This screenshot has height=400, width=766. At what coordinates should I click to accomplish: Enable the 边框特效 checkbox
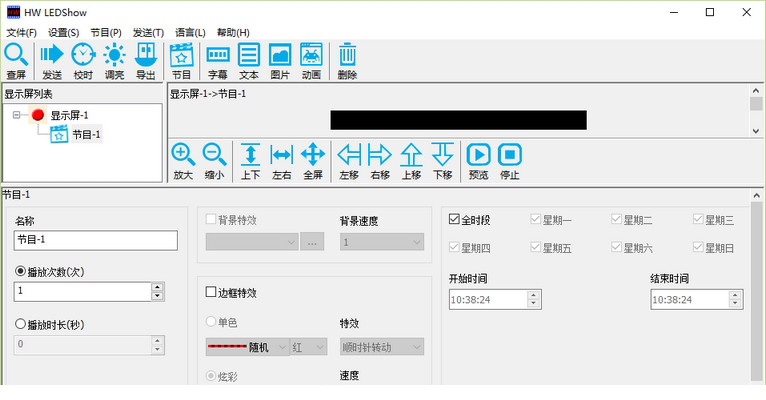tap(211, 292)
